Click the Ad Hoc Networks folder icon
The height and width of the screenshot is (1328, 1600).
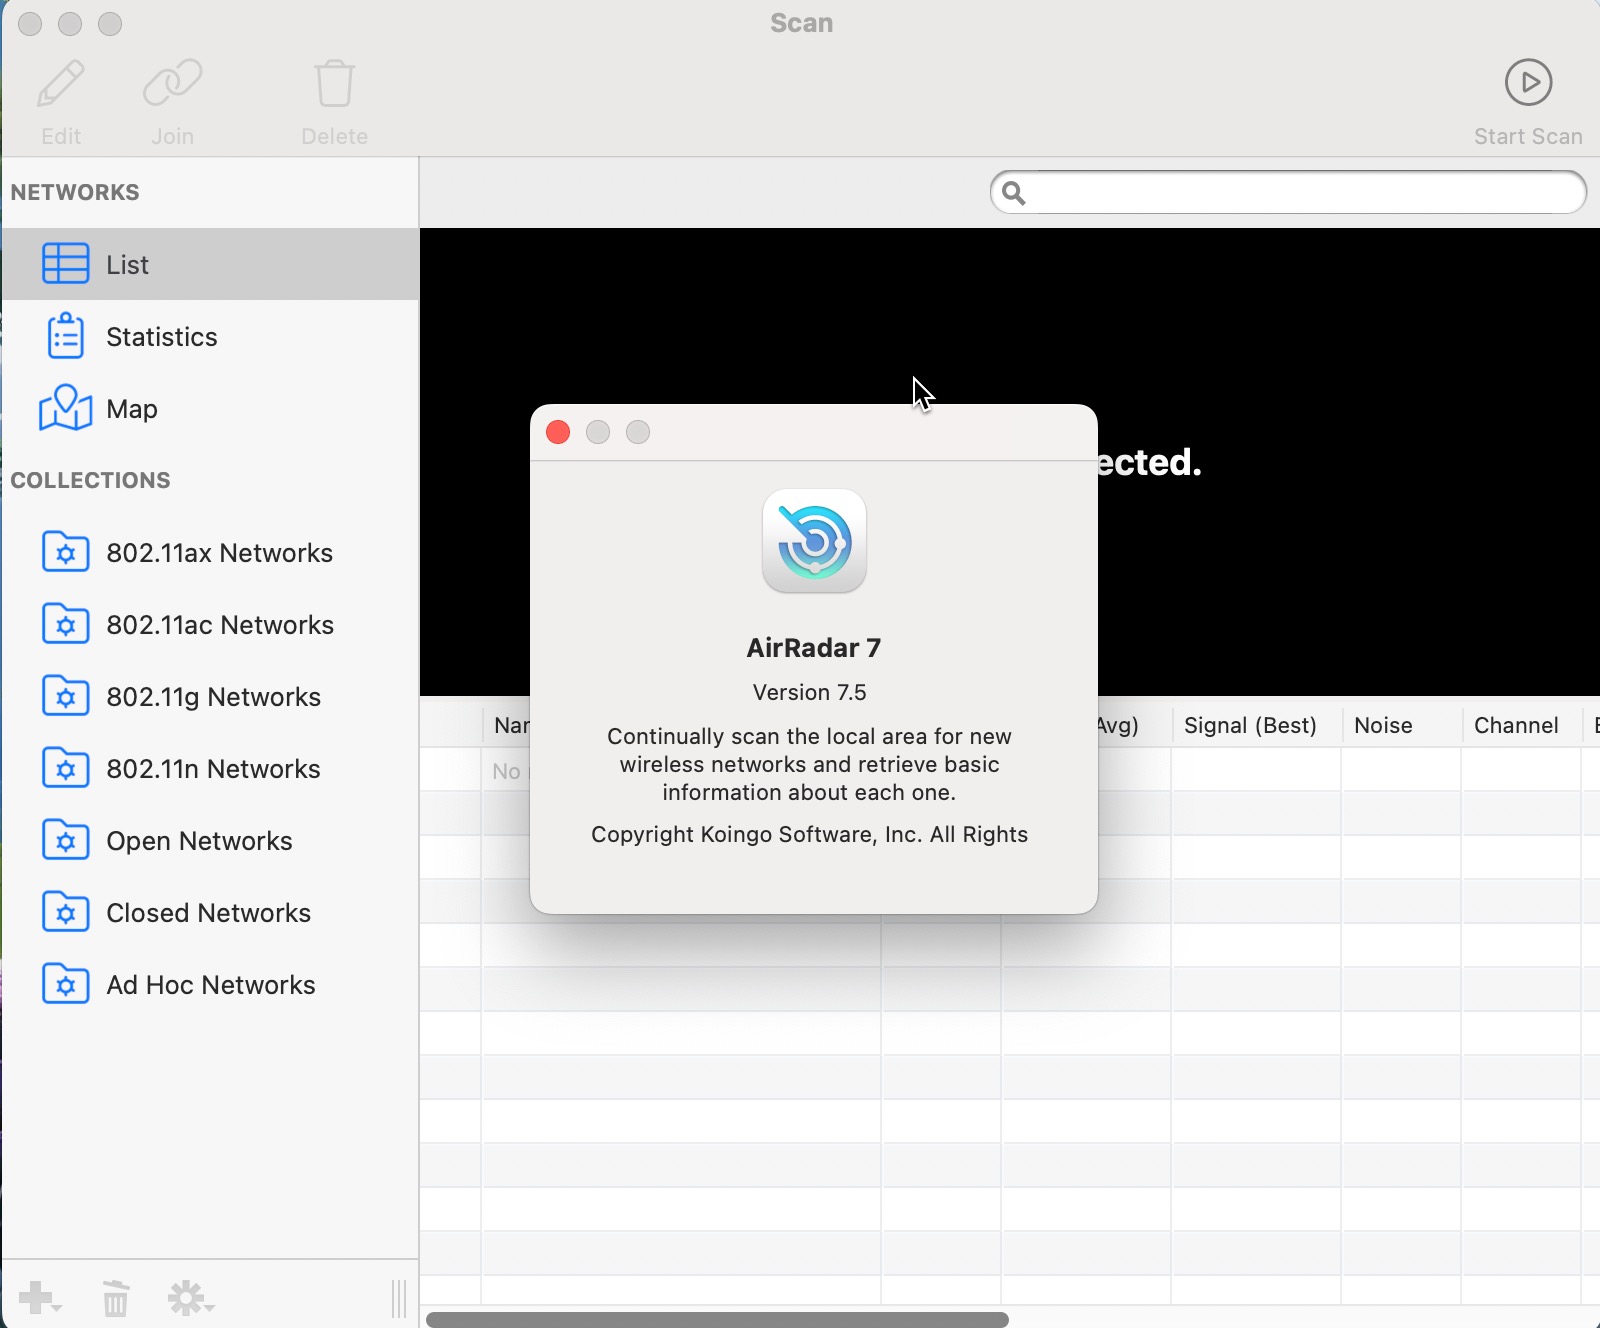[x=66, y=984]
